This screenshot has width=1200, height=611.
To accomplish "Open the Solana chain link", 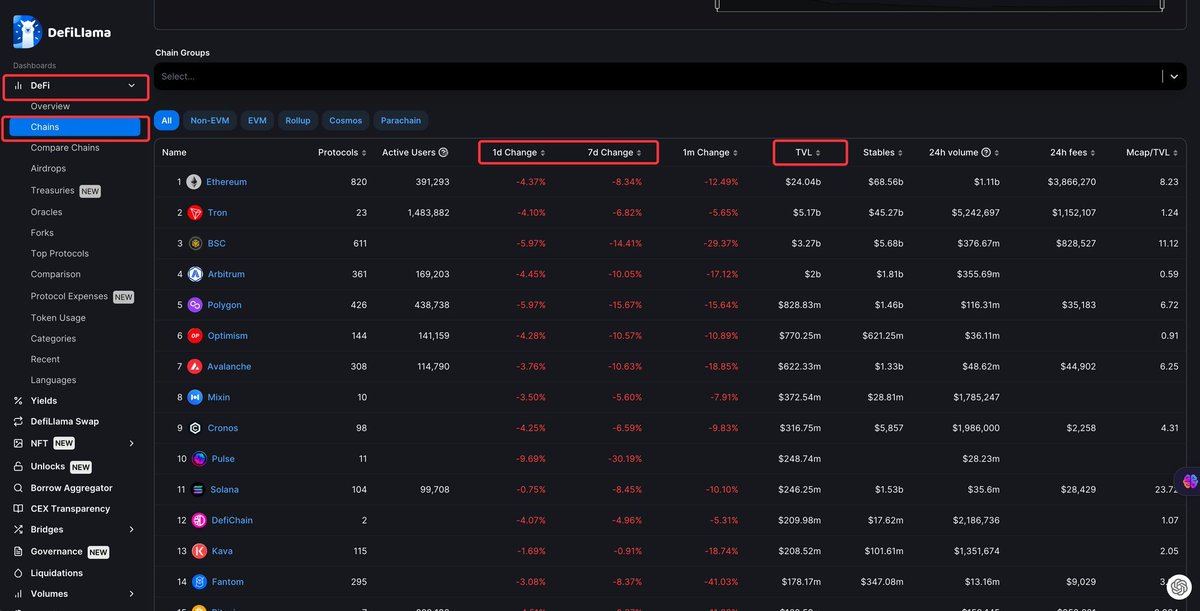I will [224, 490].
